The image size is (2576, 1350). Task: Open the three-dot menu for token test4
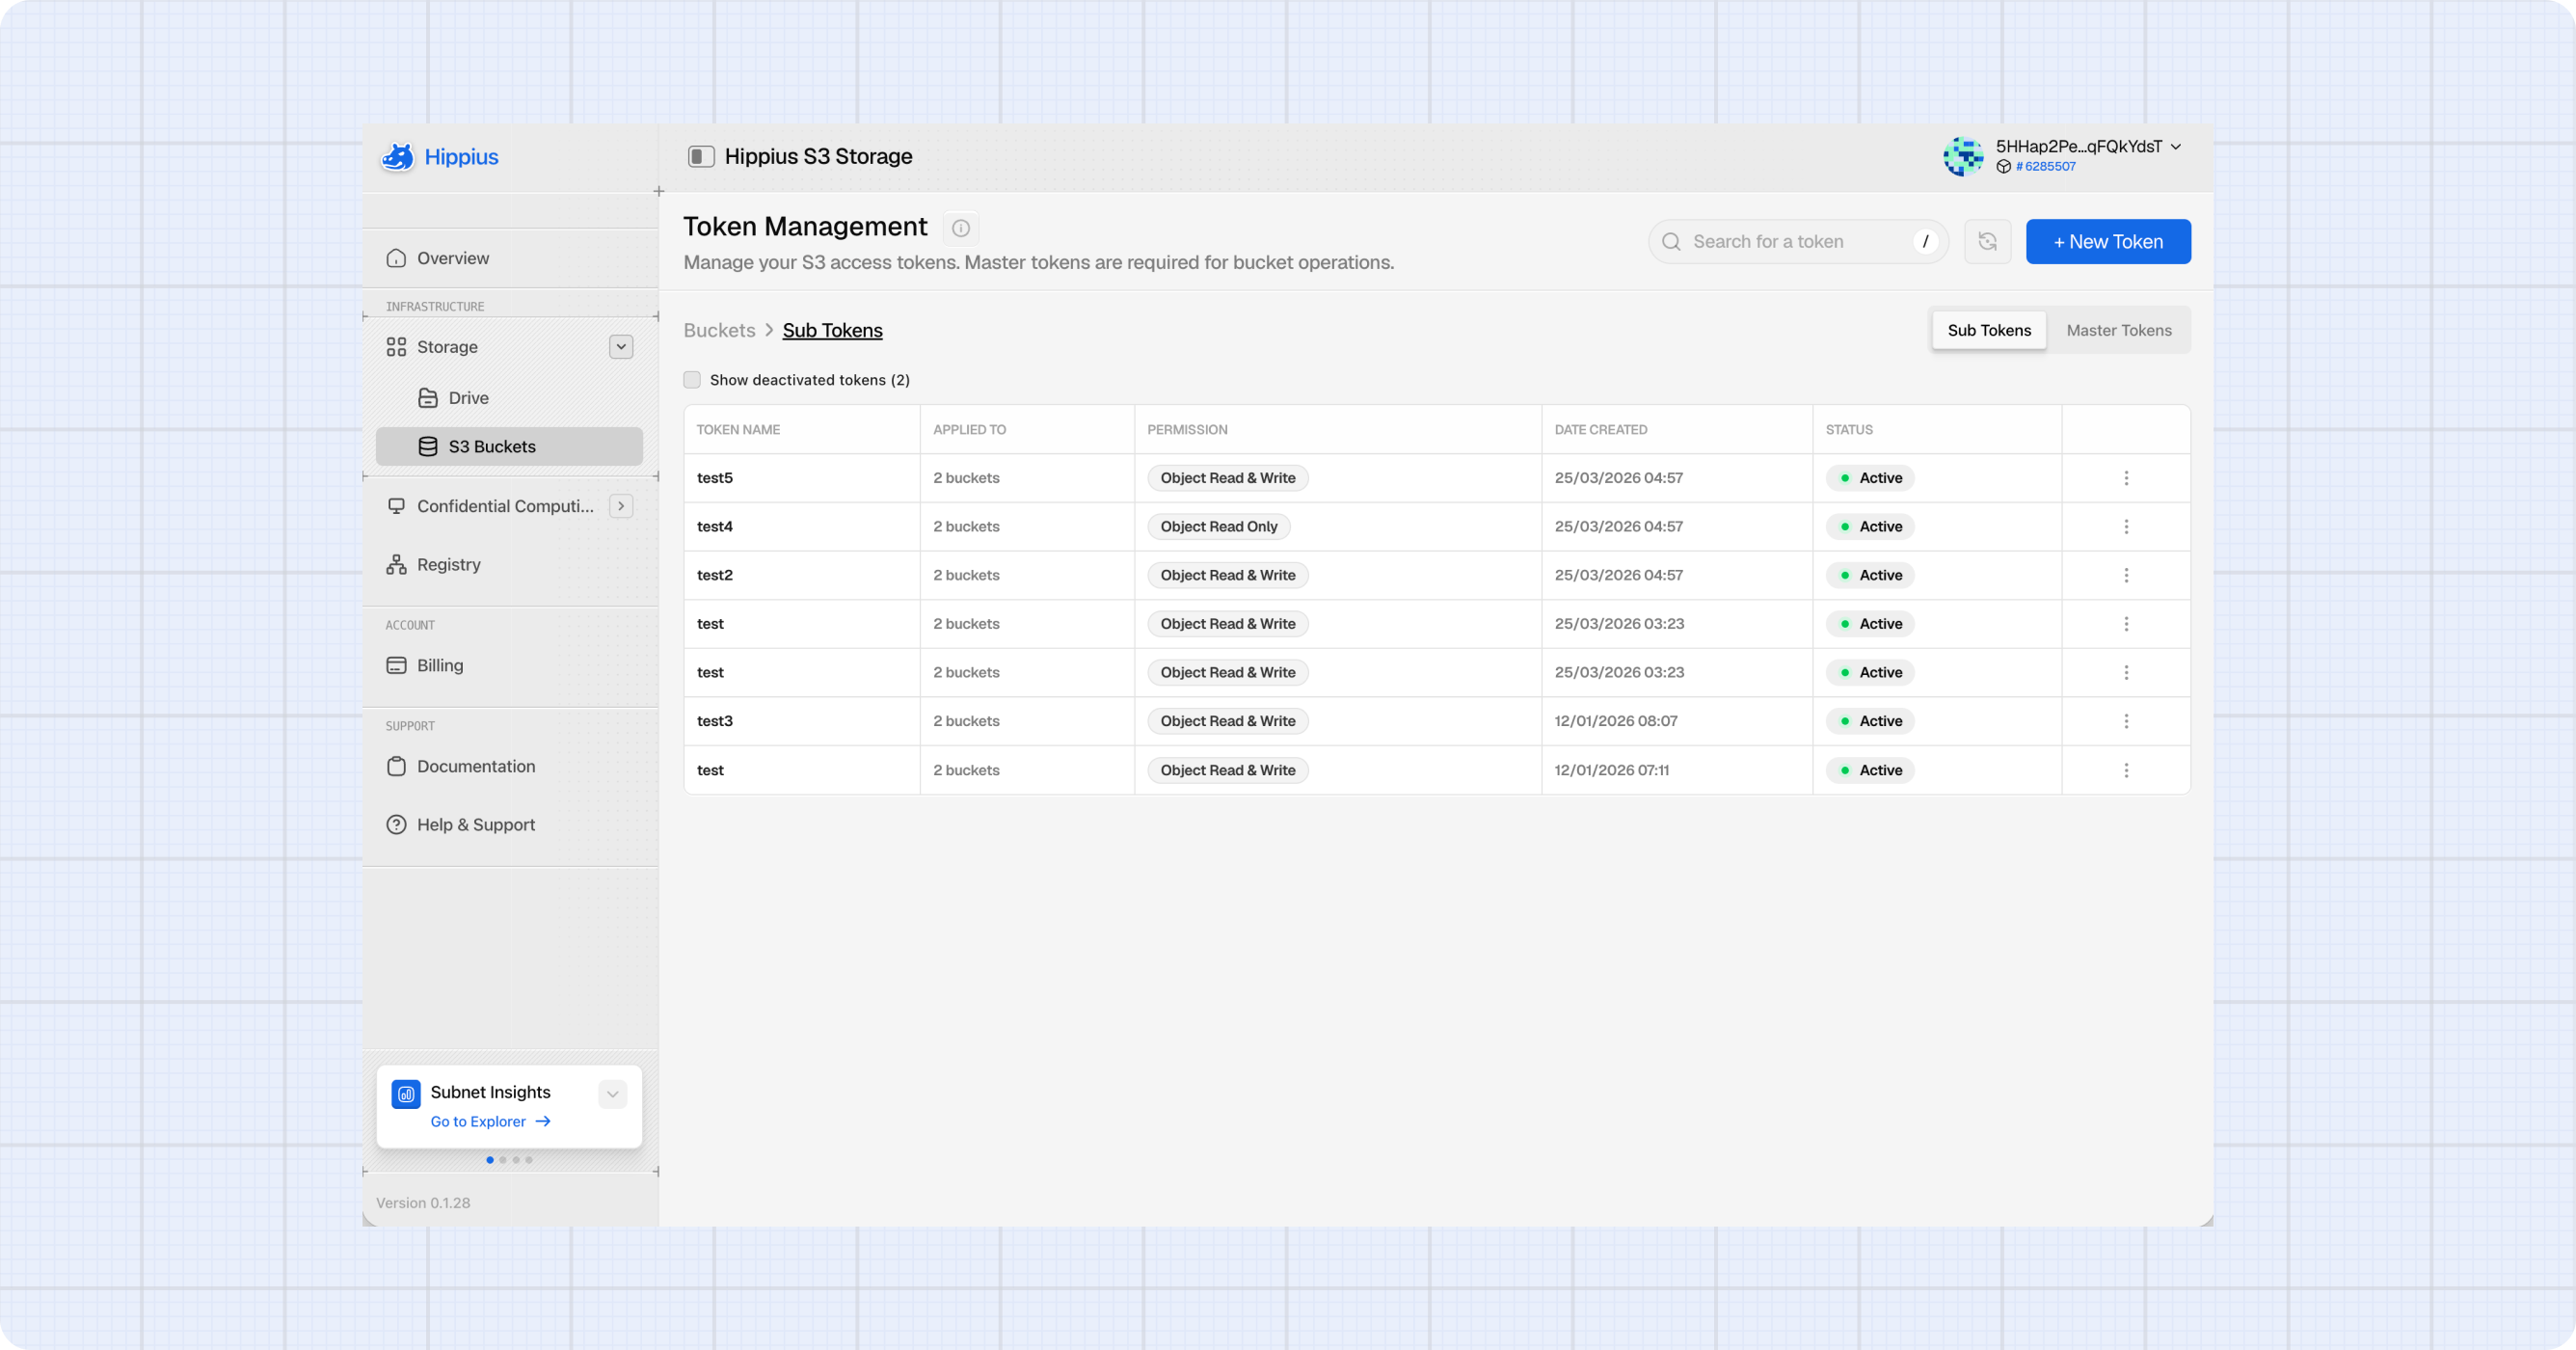[x=2126, y=527]
